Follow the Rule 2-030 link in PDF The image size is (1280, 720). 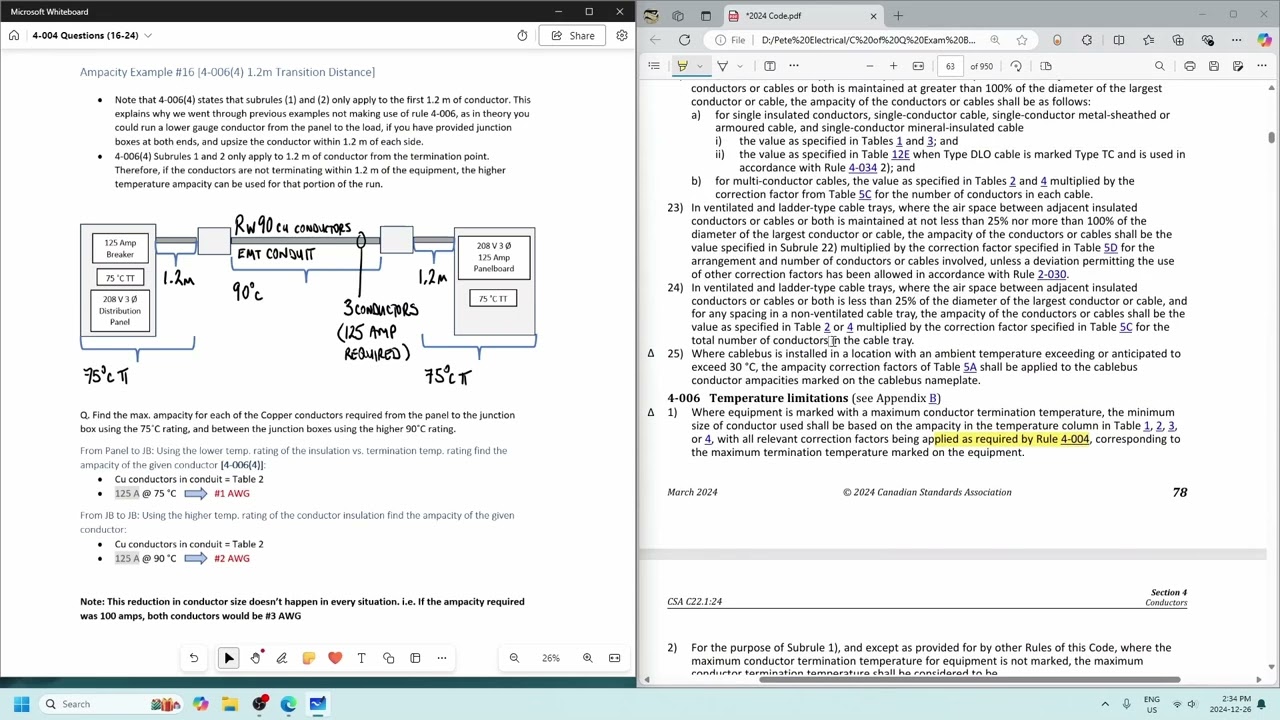pos(1051,274)
